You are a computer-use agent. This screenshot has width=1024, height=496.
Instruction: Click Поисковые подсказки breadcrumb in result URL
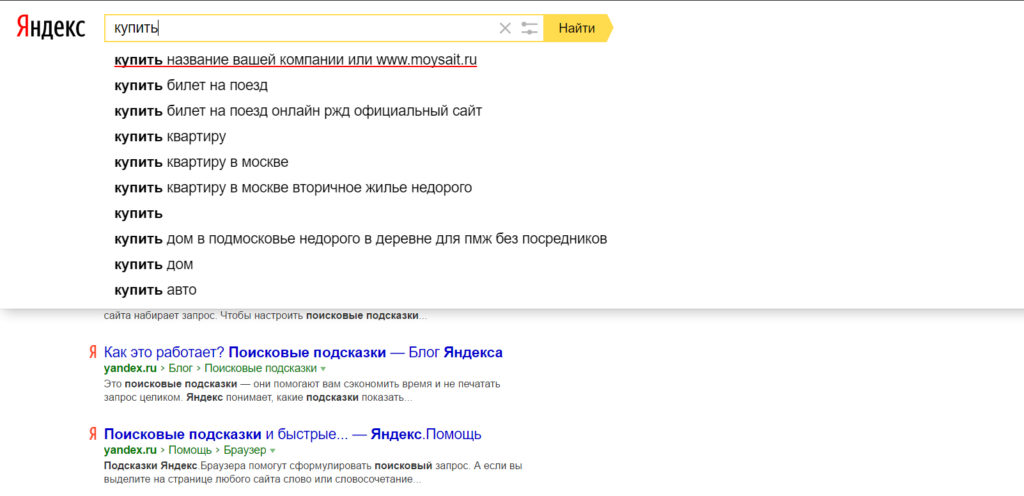click(x=261, y=368)
